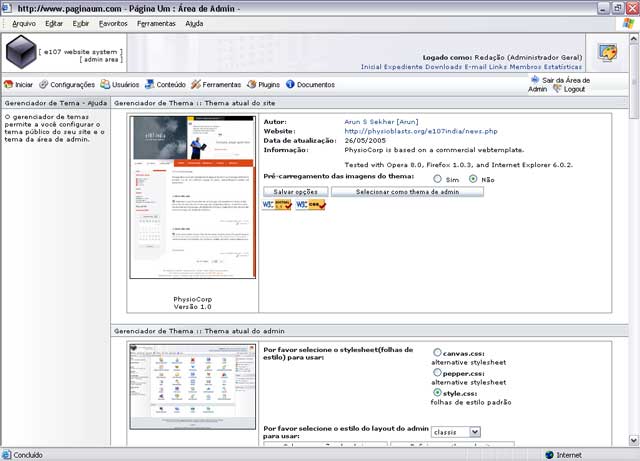Click the Iniciar home icon

click(8, 84)
